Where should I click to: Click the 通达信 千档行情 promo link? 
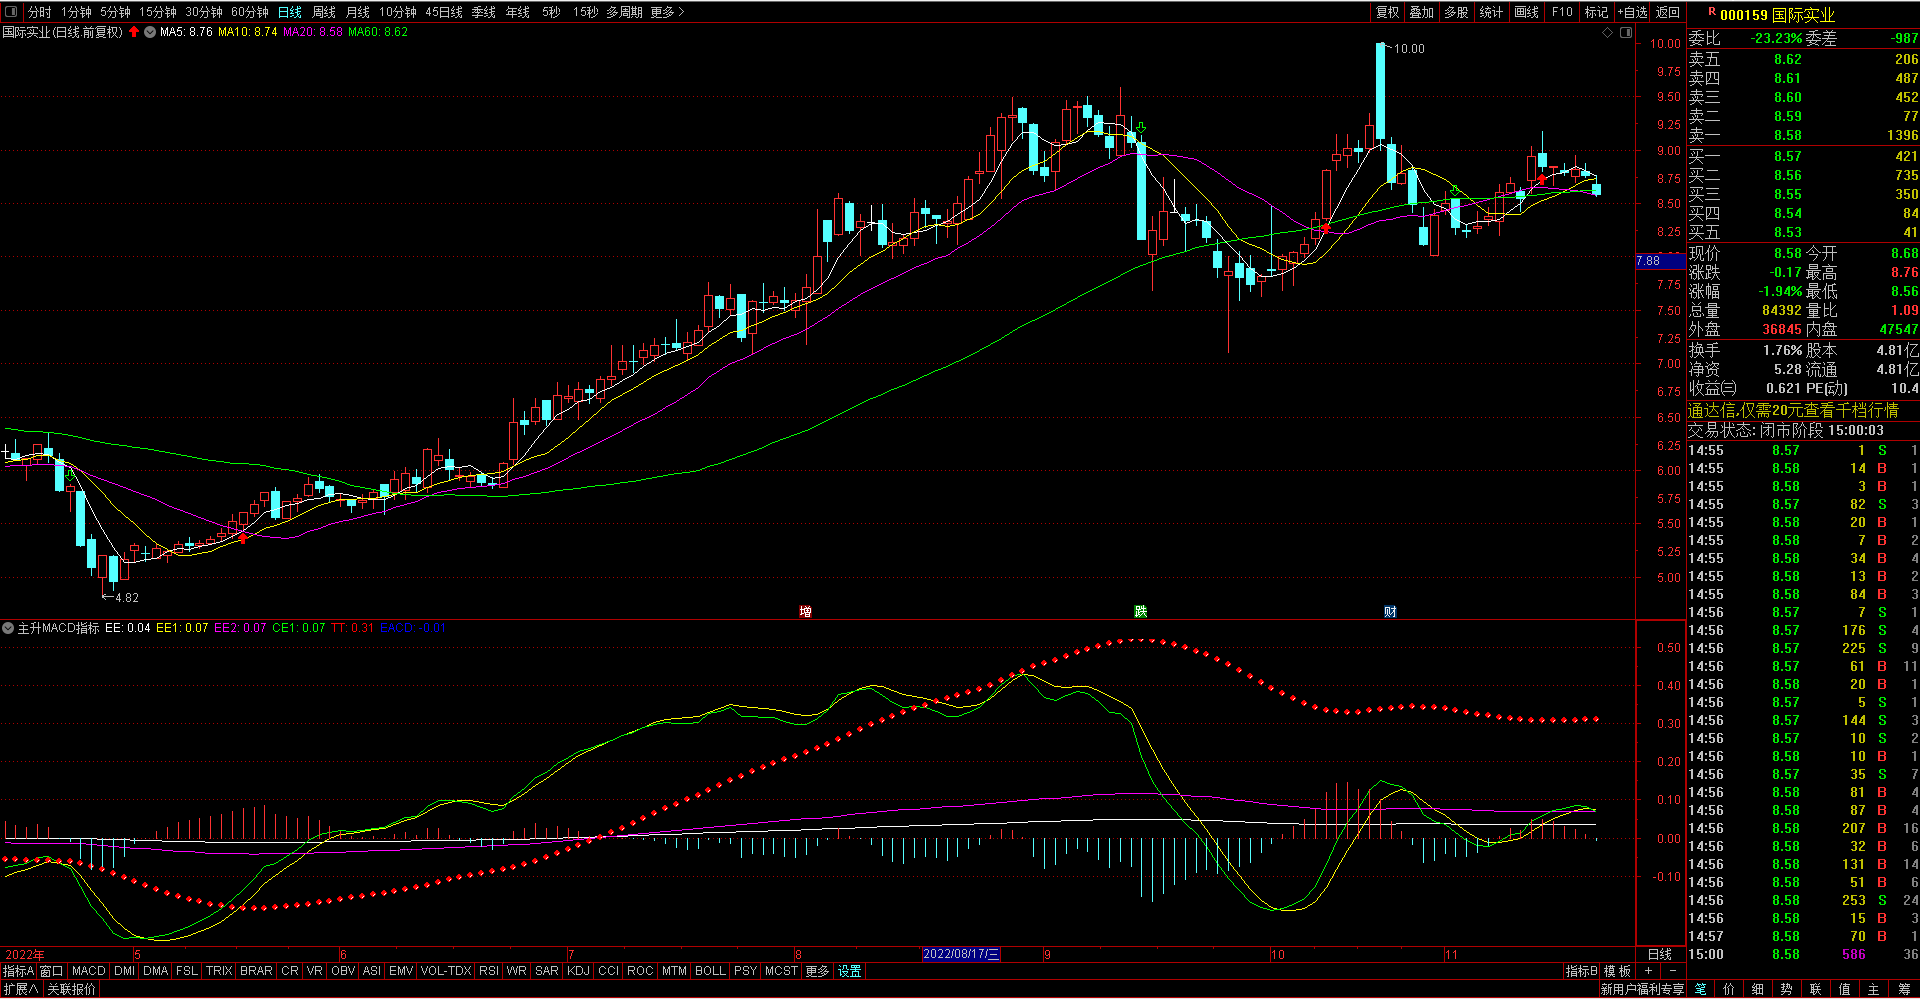point(1793,410)
